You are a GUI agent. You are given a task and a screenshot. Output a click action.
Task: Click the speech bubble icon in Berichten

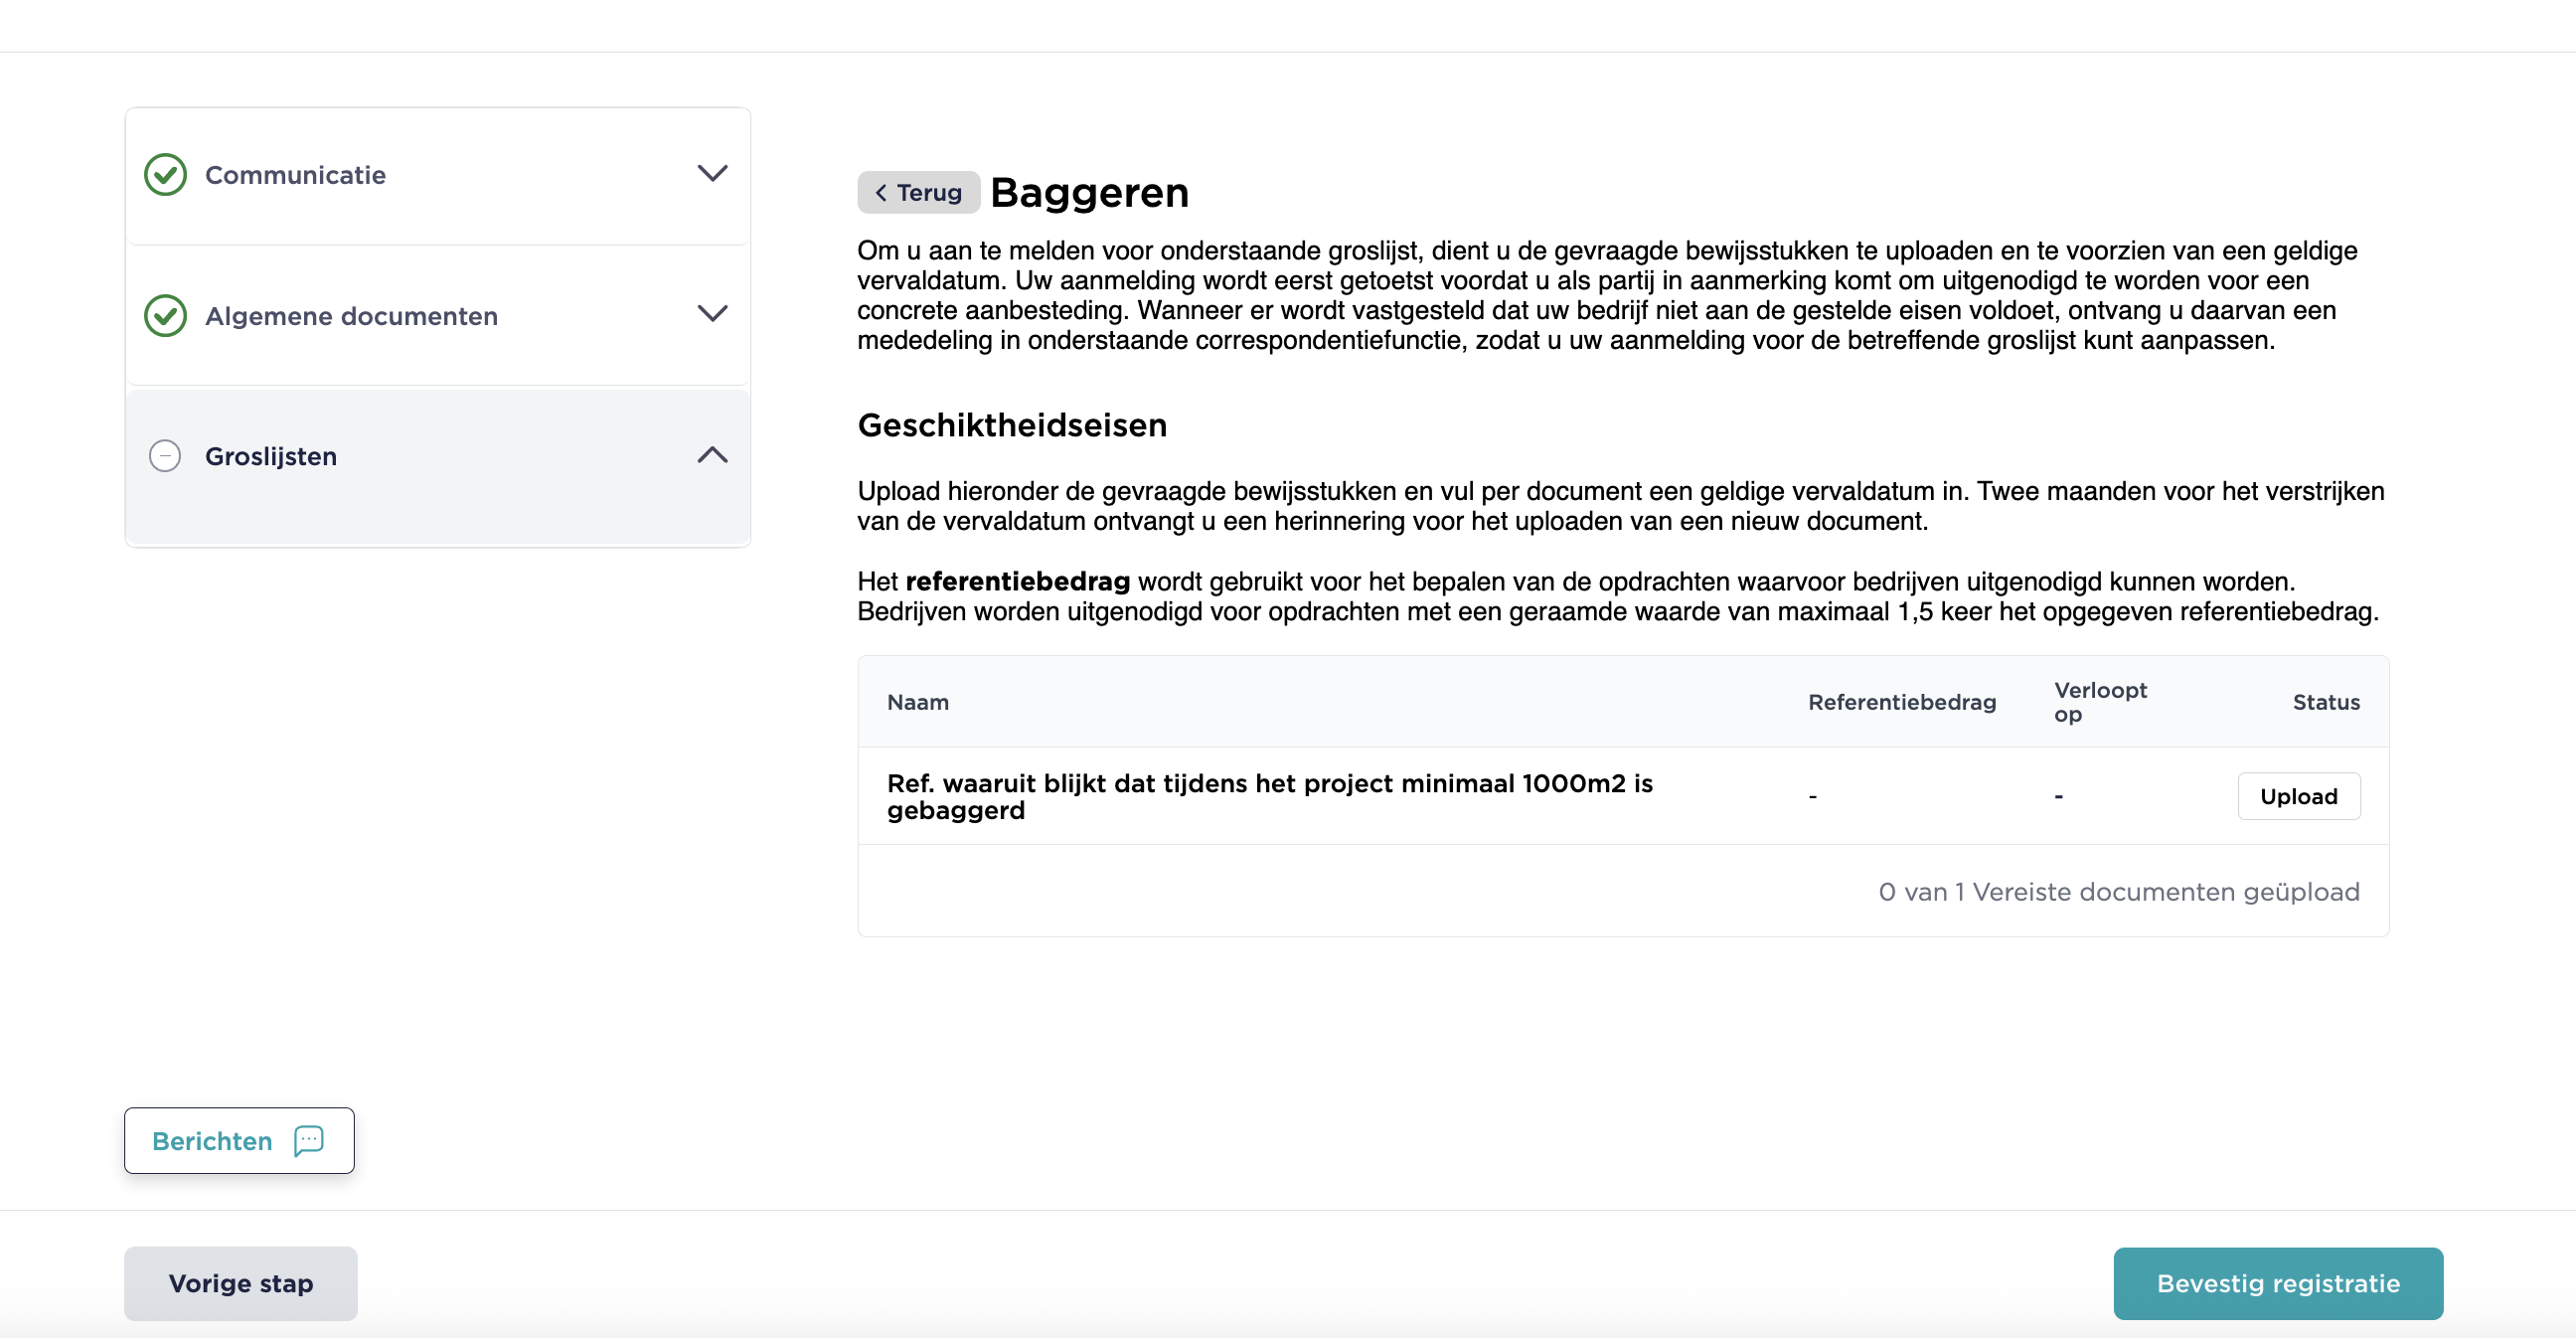[x=309, y=1140]
